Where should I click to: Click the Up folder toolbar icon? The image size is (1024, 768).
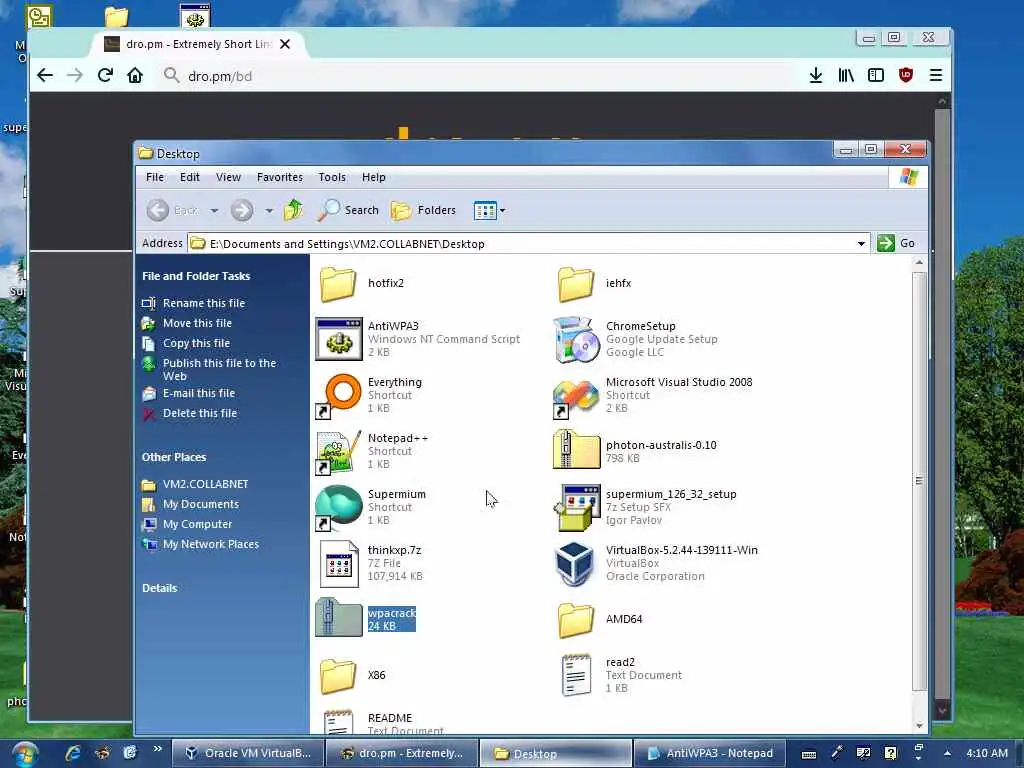coord(294,210)
